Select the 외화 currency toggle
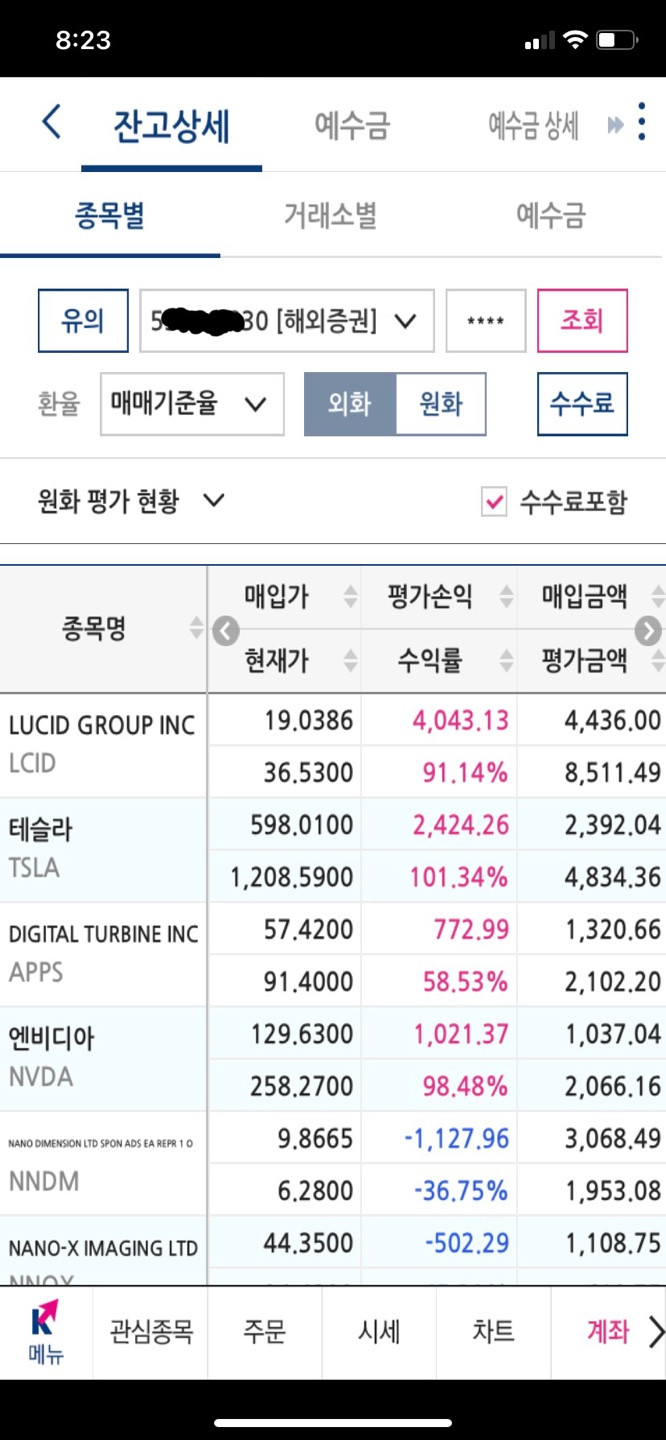This screenshot has height=1440, width=666. 350,404
